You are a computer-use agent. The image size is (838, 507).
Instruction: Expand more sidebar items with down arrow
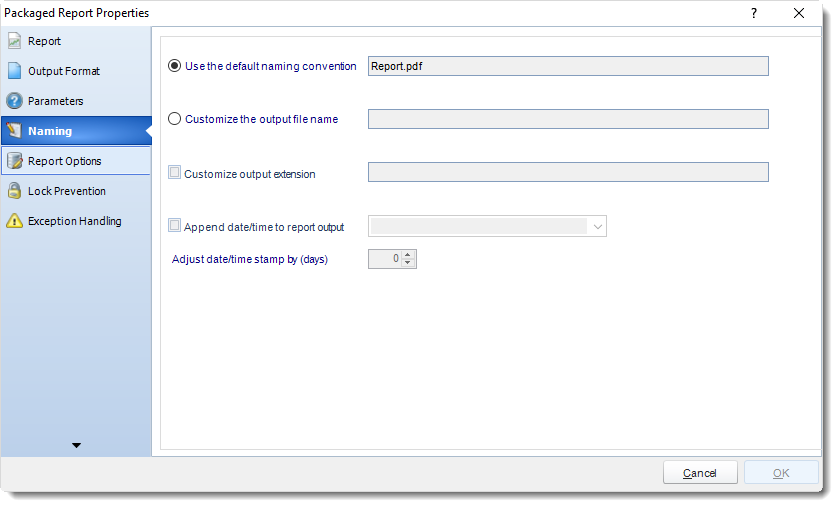pyautogui.click(x=76, y=445)
